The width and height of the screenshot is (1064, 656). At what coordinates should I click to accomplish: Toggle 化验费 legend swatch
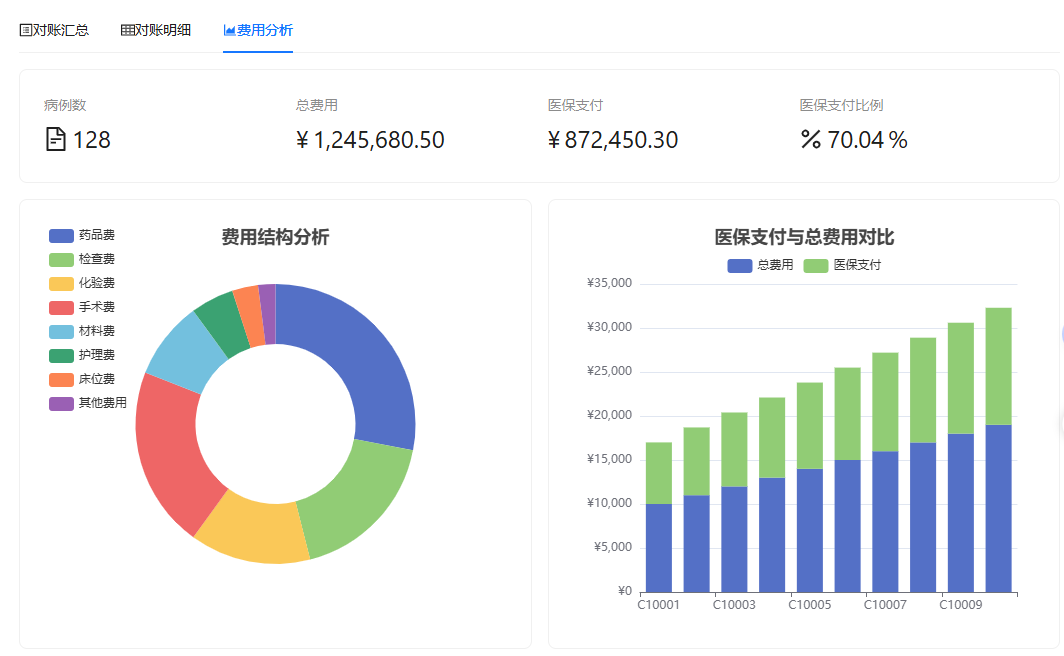coord(61,283)
